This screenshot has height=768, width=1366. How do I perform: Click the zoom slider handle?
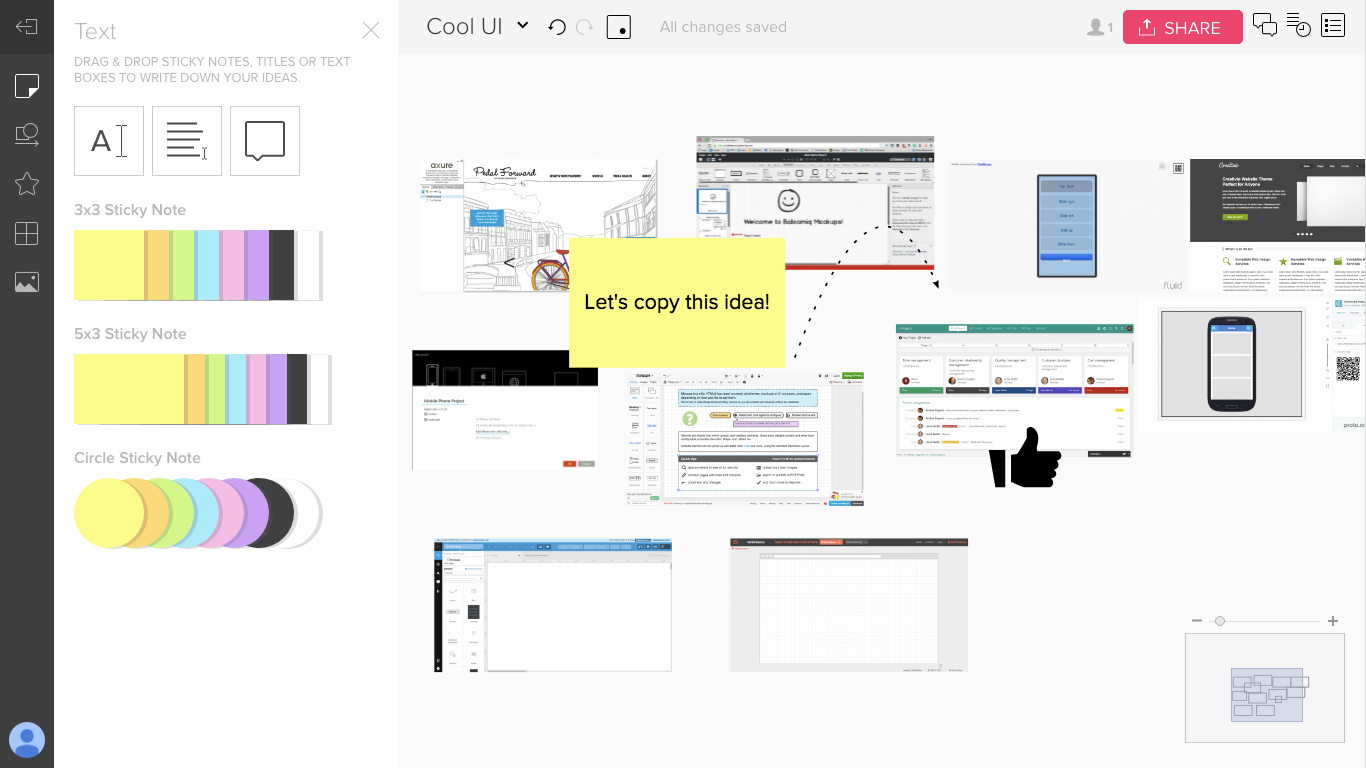tap(1220, 621)
